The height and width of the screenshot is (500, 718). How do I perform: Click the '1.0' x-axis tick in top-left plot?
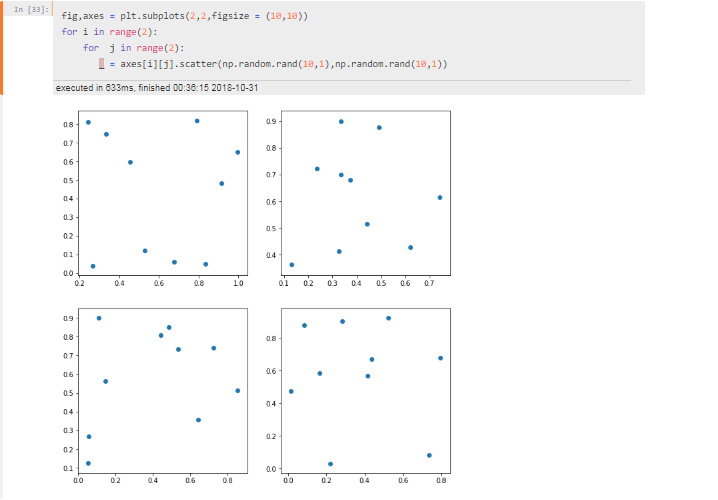click(x=238, y=283)
